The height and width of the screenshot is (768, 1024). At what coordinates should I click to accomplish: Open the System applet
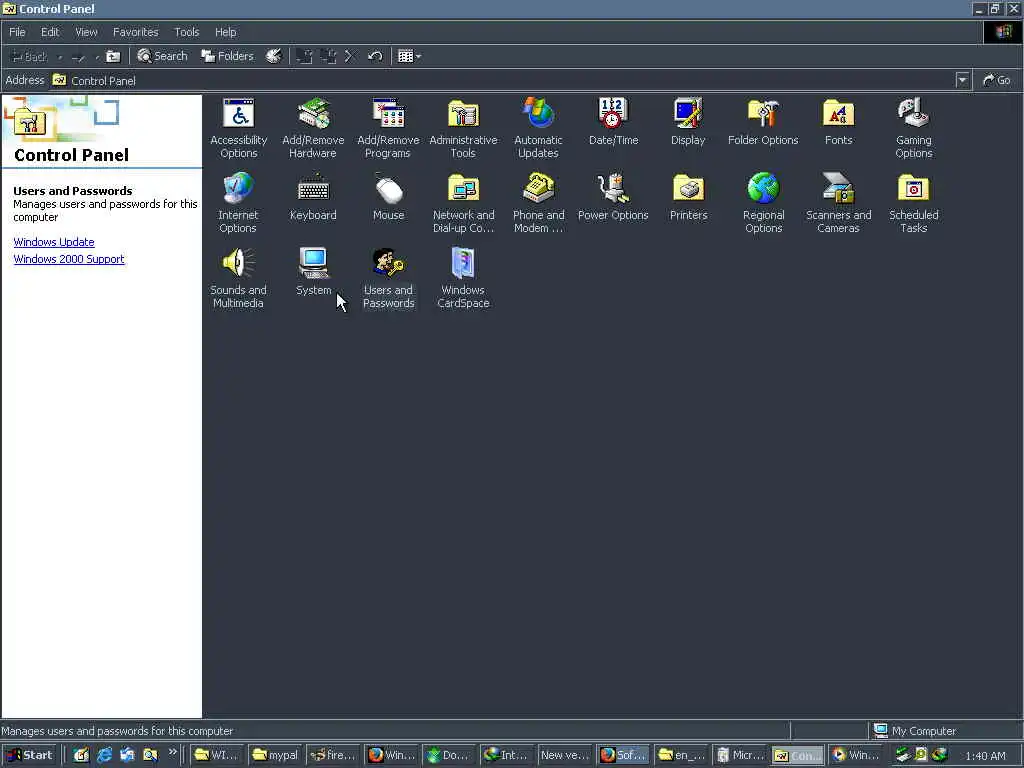[x=313, y=272]
